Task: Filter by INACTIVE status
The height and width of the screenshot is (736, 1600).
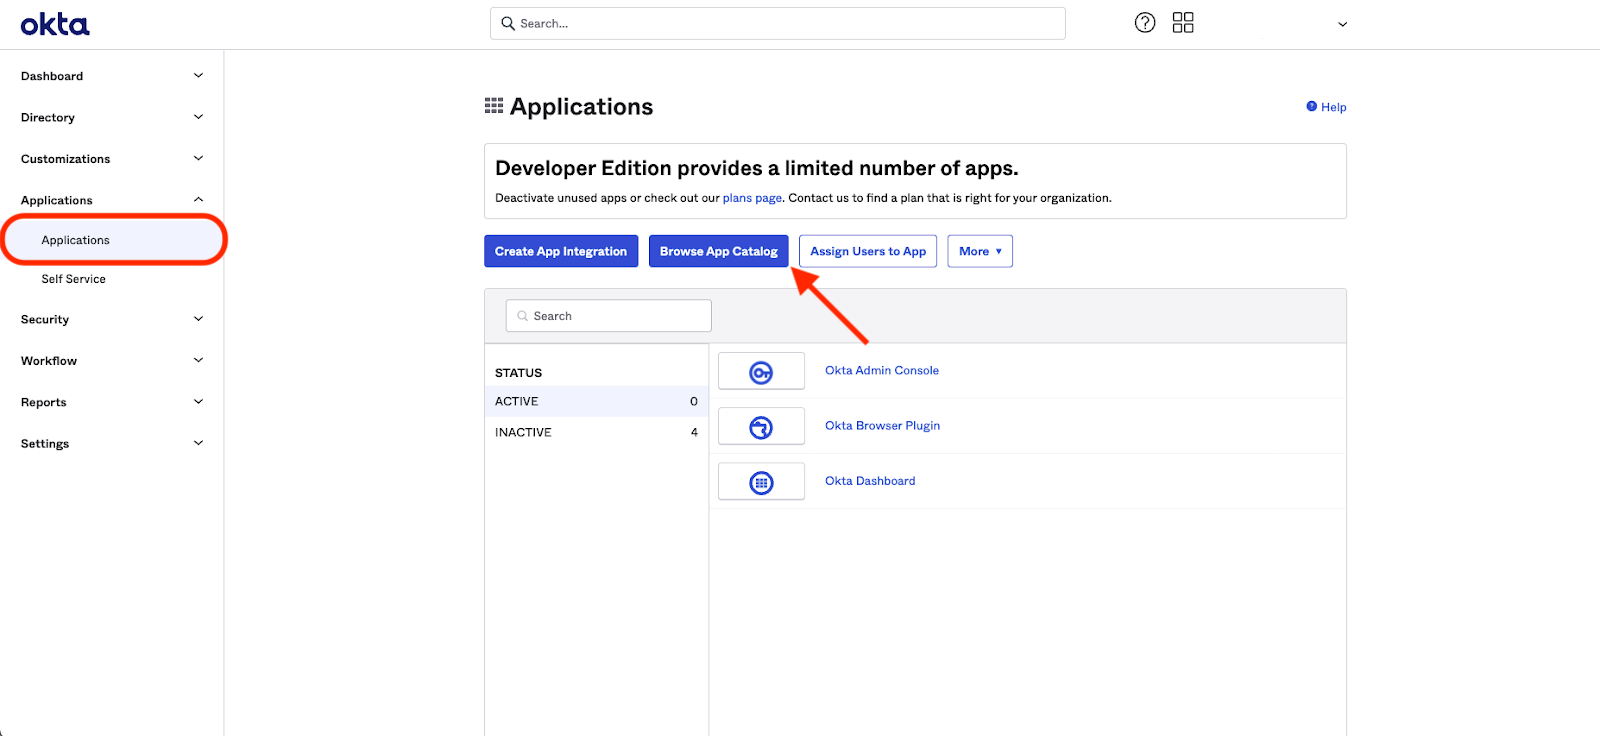Action: [x=596, y=432]
